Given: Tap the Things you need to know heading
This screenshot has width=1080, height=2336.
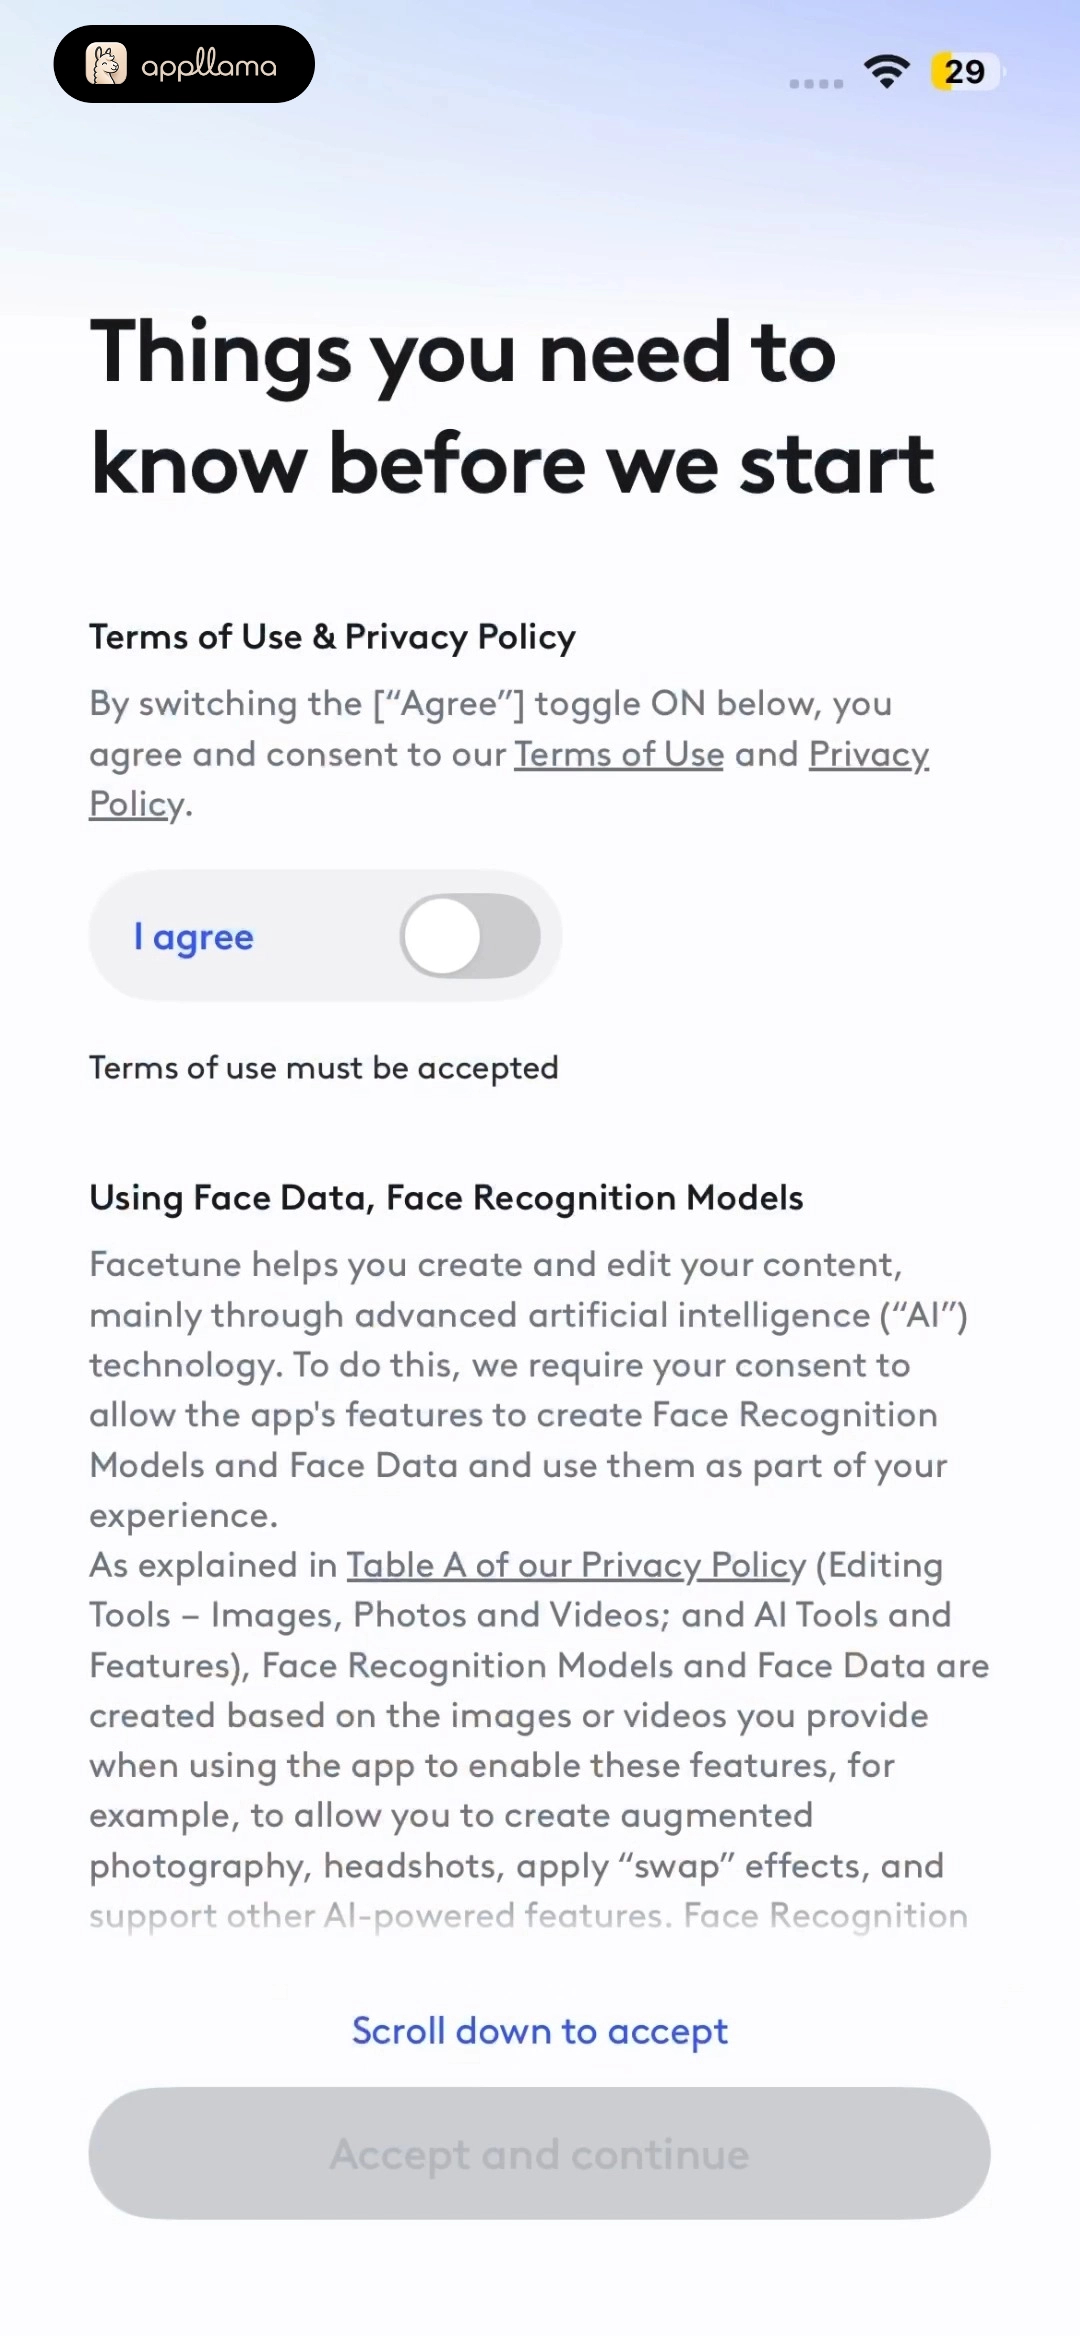Looking at the screenshot, I should [x=513, y=407].
